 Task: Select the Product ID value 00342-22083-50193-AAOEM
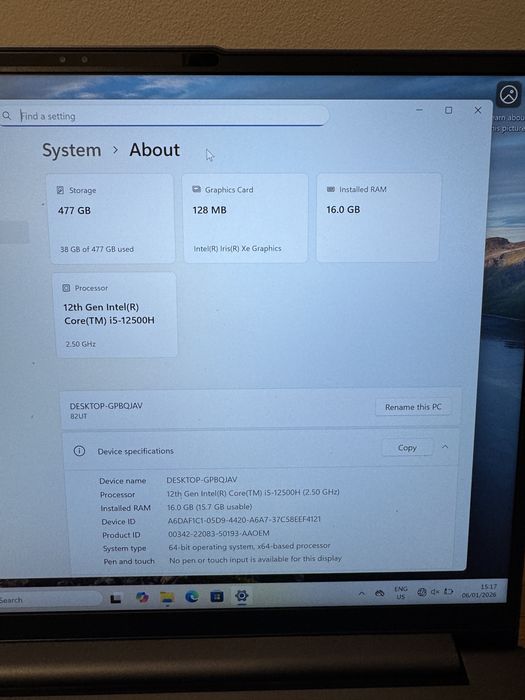click(x=219, y=533)
